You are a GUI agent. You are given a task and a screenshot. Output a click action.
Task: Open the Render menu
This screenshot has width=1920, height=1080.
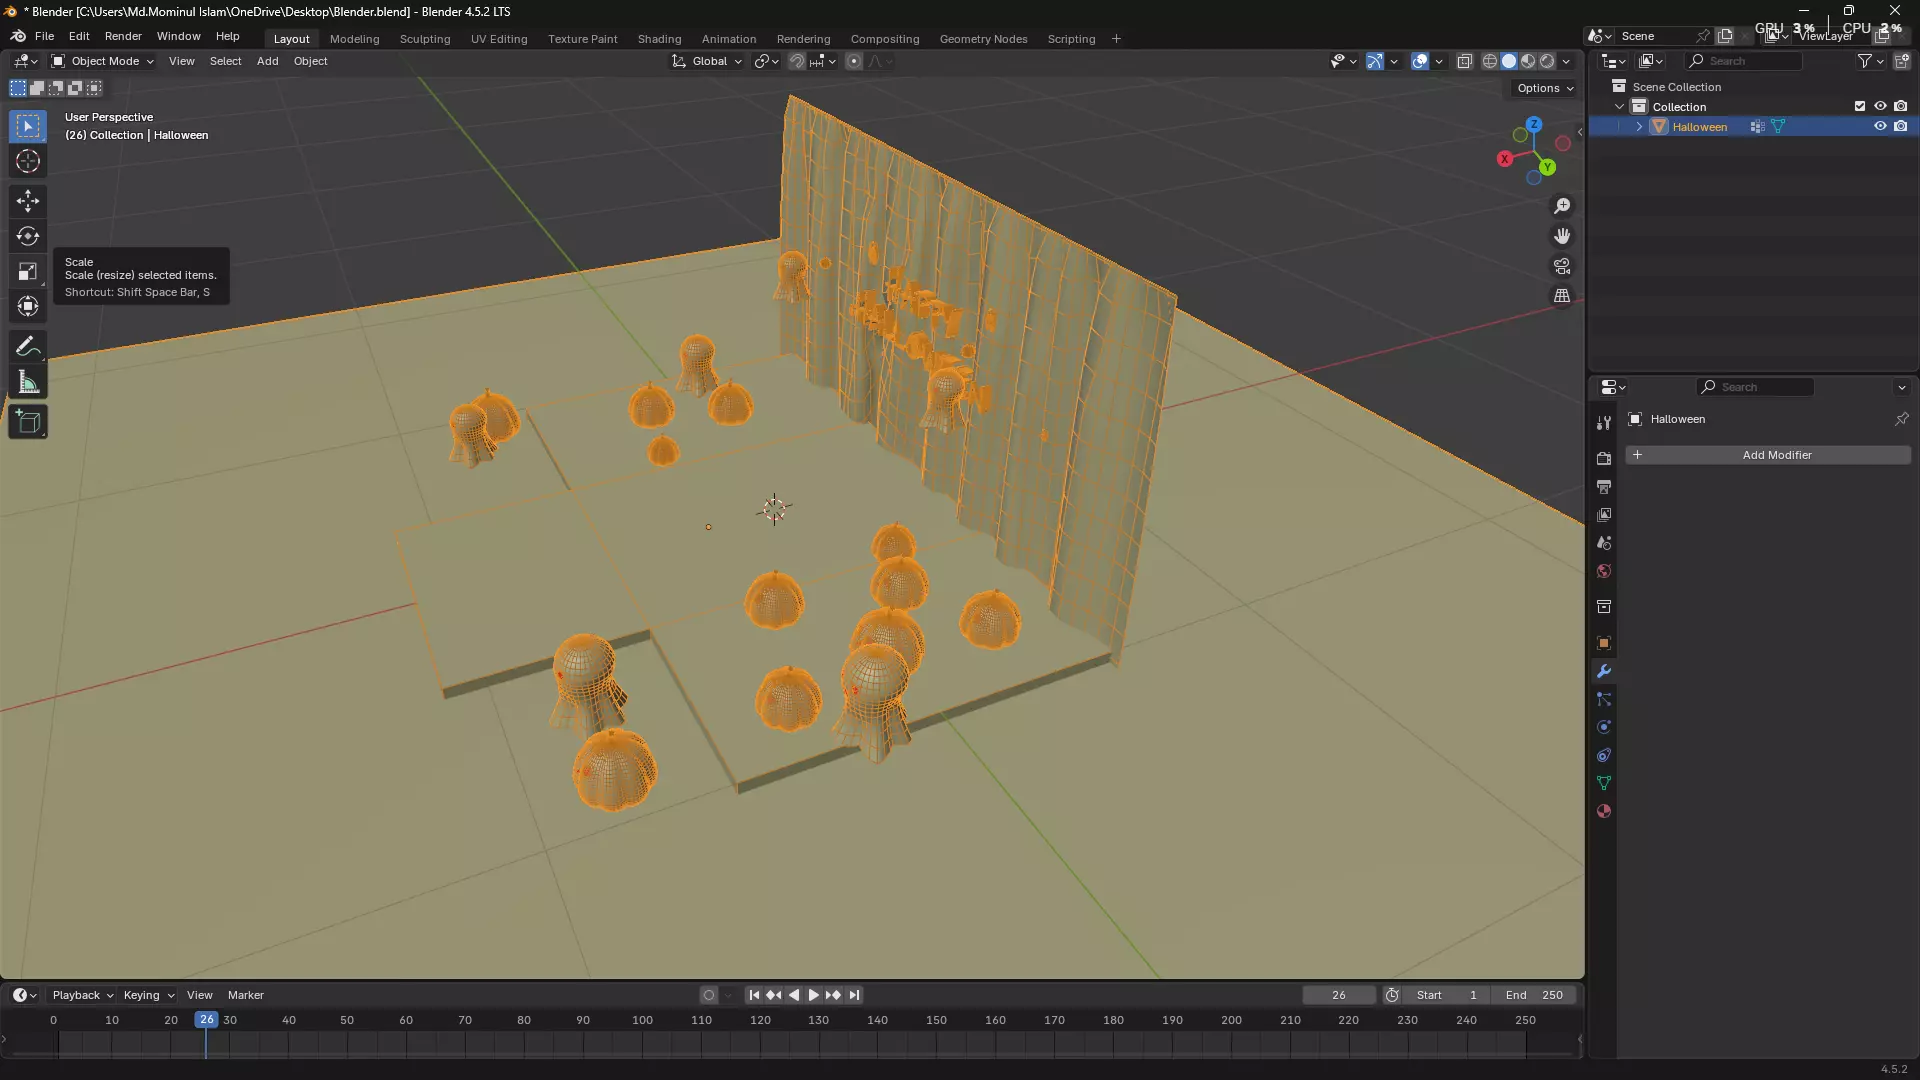coord(123,36)
